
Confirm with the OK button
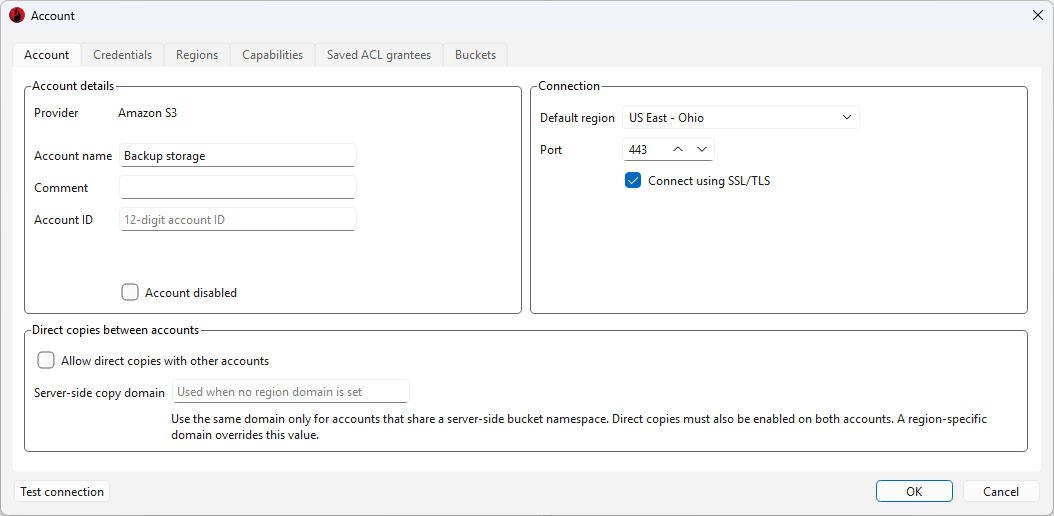pos(914,492)
